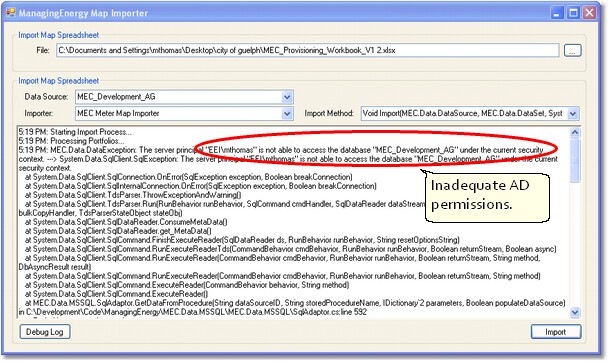Click the 'SqlCommand.FinishExecuteReader' log line
The image size is (608, 362).
tap(242, 240)
